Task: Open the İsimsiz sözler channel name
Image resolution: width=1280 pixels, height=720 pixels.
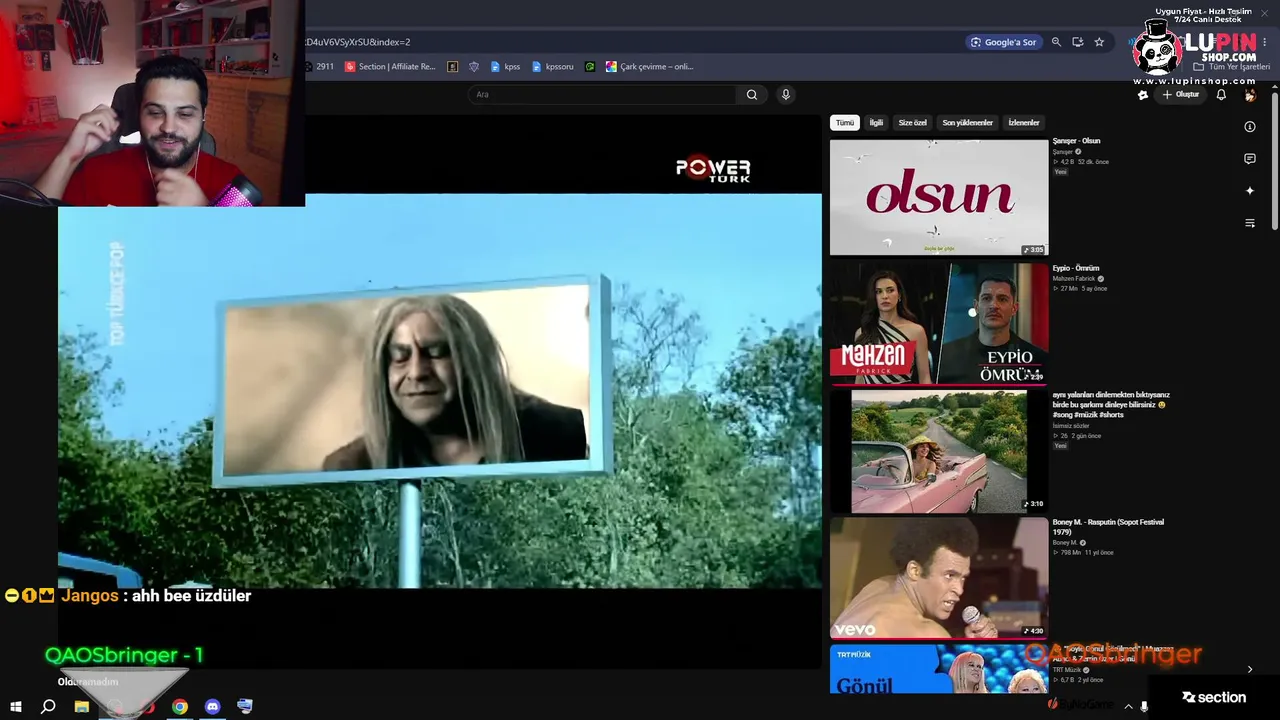Action: [1071, 426]
